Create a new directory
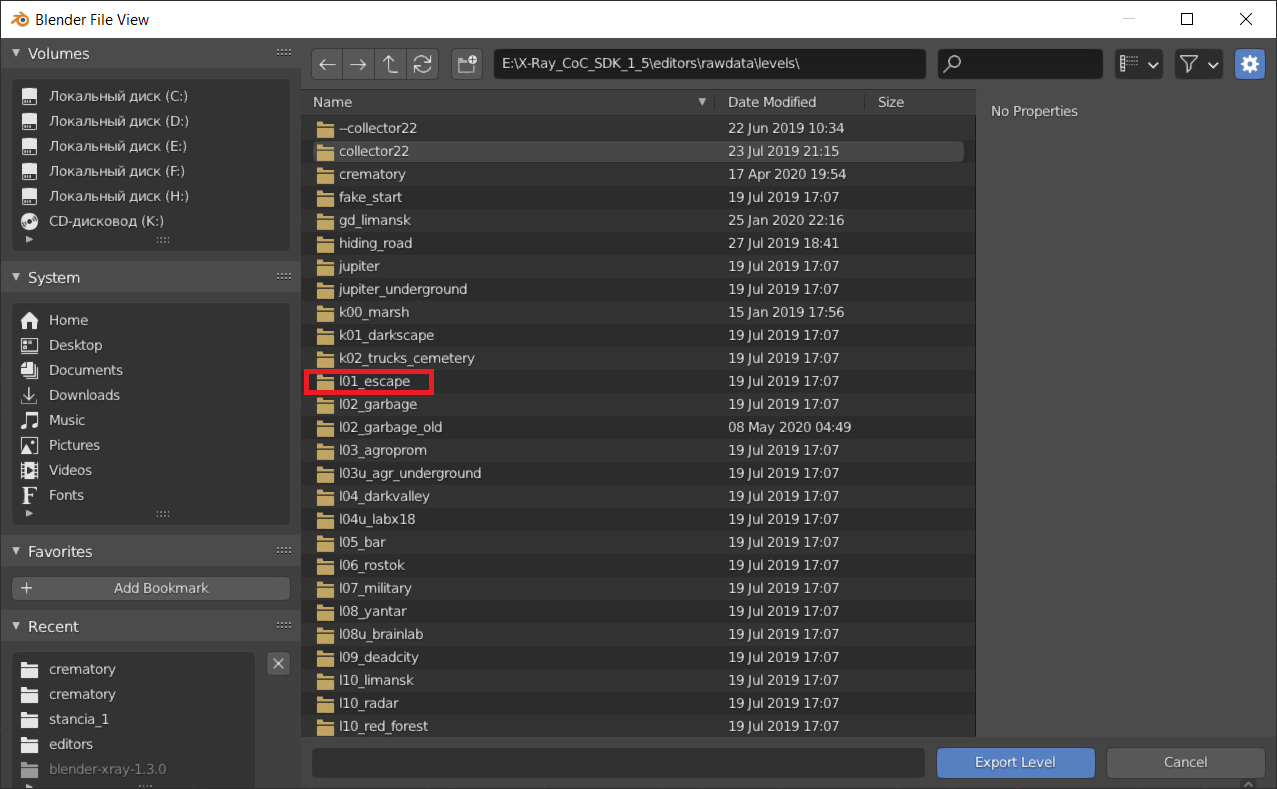Viewport: 1277px width, 789px height. click(x=467, y=64)
